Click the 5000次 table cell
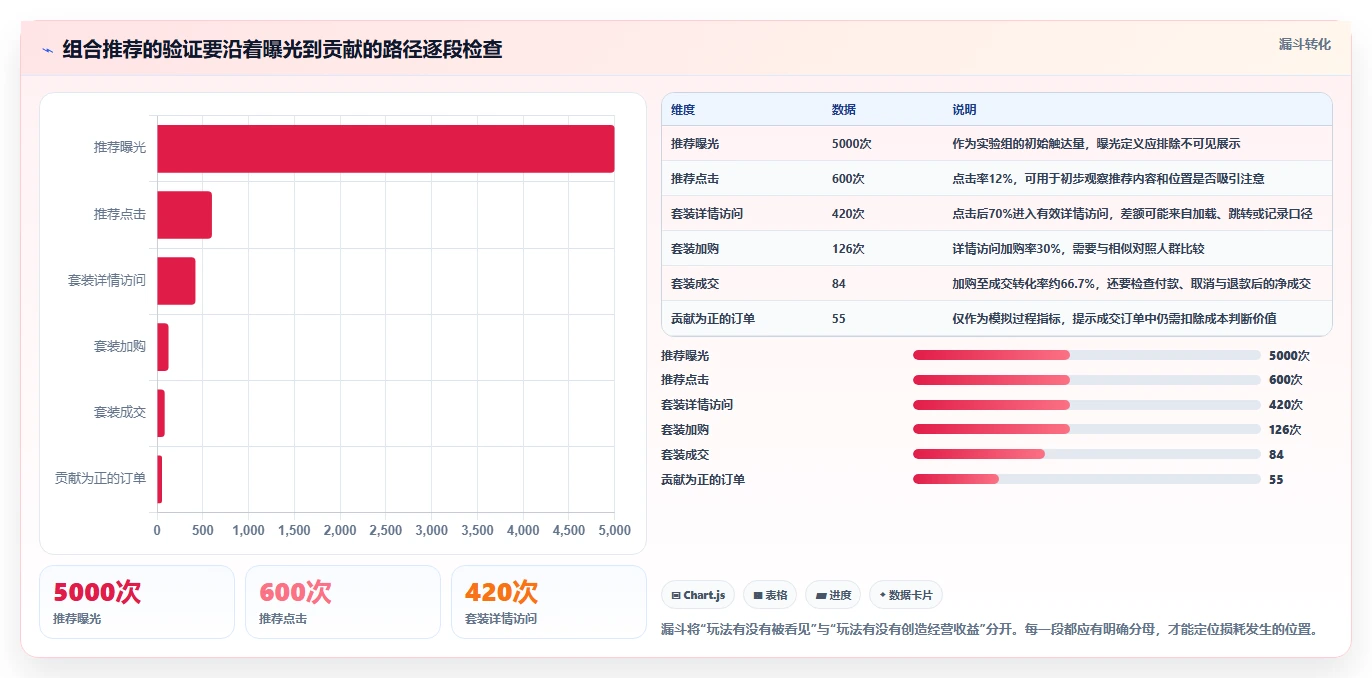 (x=883, y=144)
